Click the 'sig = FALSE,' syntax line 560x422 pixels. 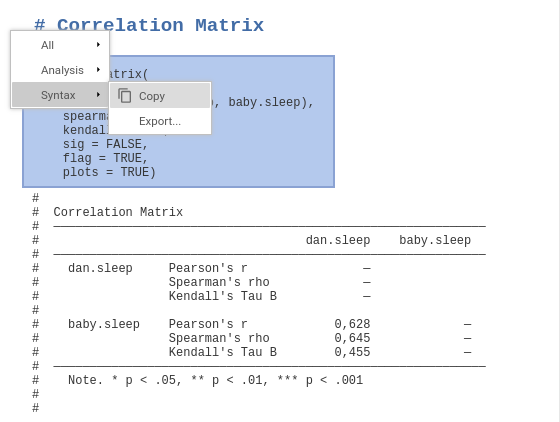(x=105, y=144)
